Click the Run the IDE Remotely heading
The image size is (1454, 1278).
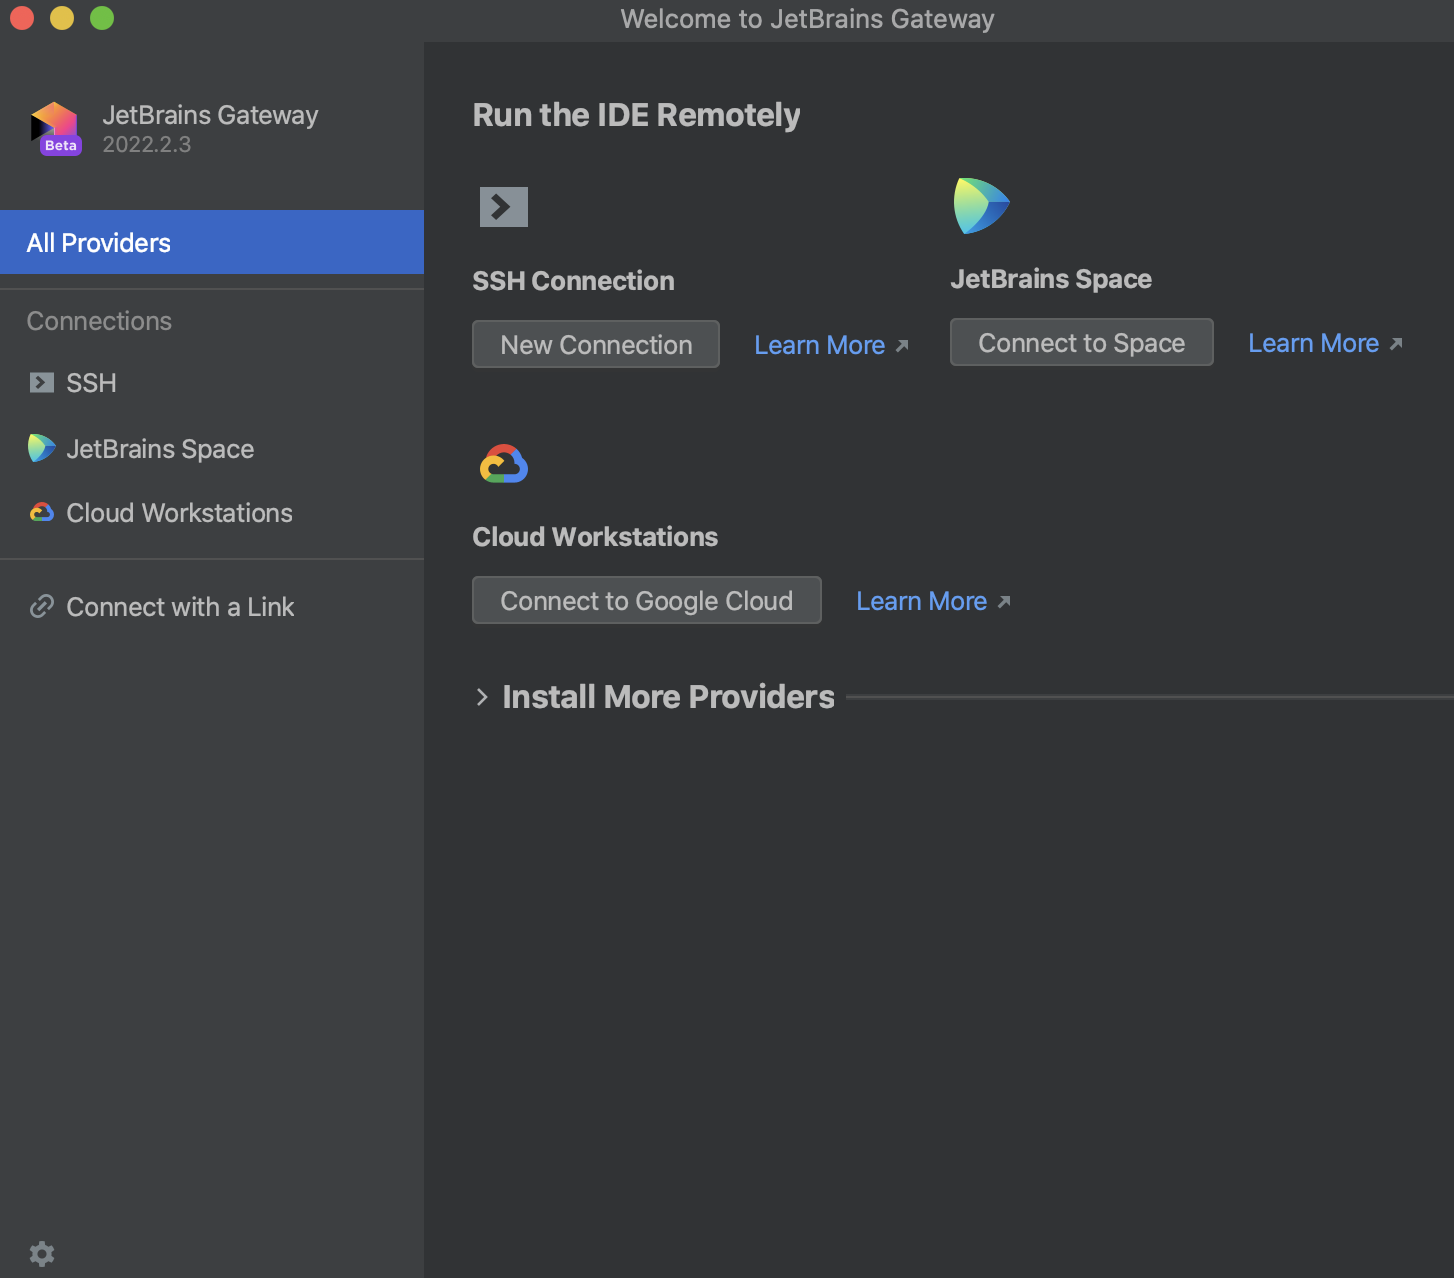636,115
